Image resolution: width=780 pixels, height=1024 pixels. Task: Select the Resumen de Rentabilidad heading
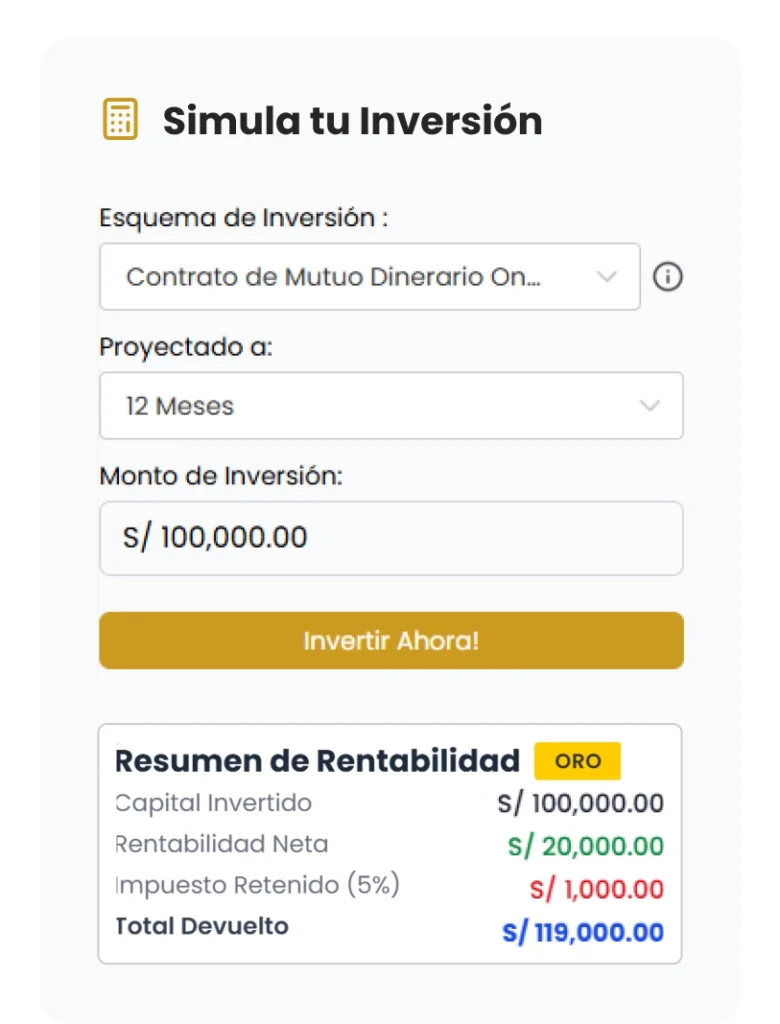(x=318, y=761)
